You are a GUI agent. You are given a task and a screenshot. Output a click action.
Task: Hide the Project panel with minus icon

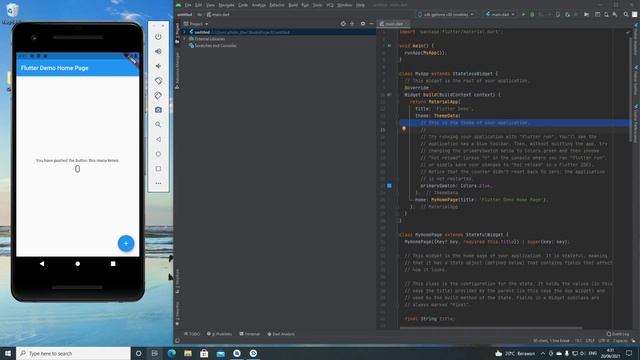click(x=371, y=24)
